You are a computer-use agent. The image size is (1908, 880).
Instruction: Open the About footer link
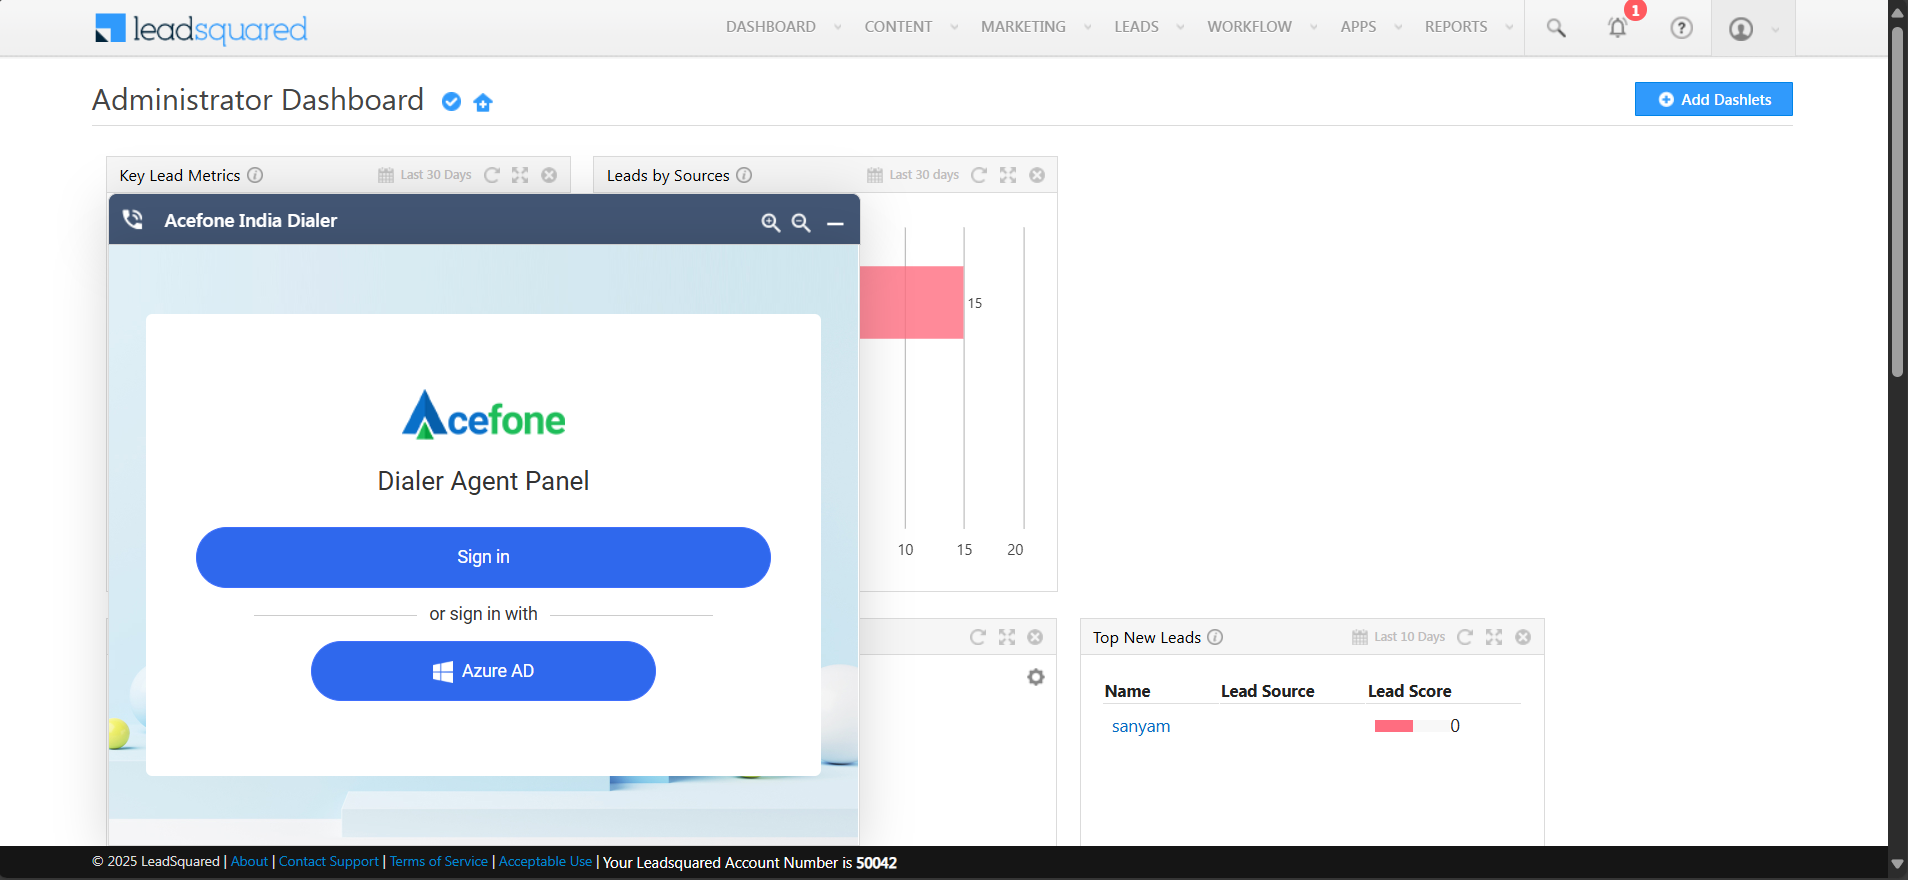tap(249, 862)
